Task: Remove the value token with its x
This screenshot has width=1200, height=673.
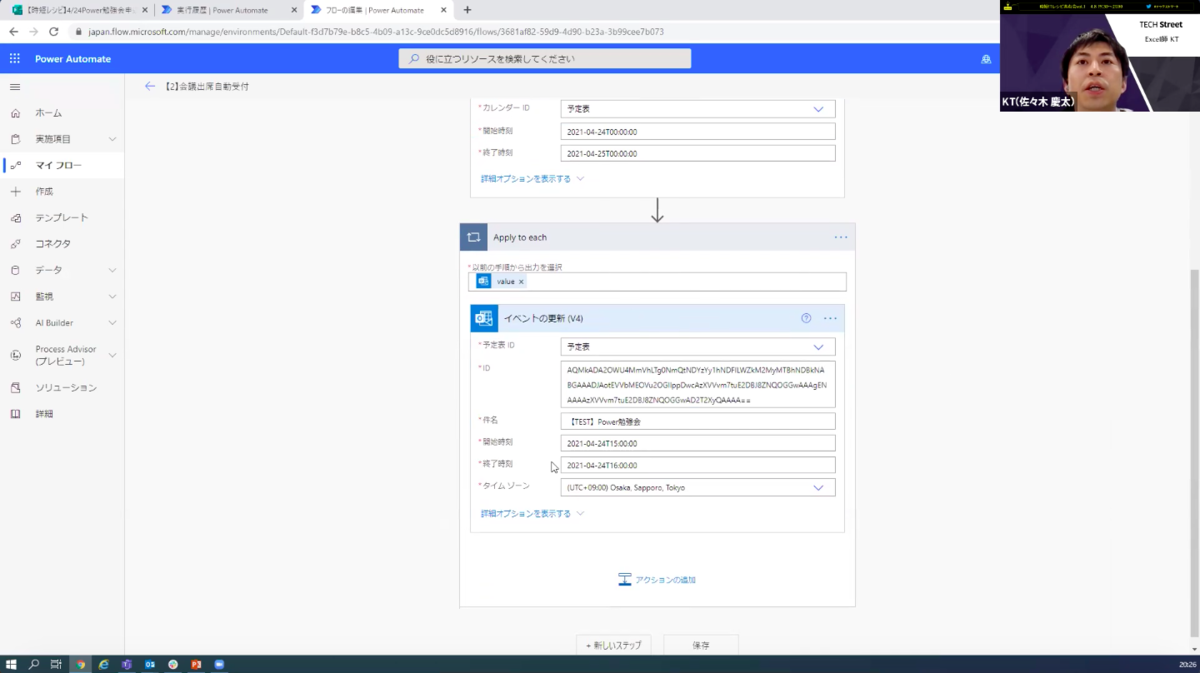Action: (521, 282)
